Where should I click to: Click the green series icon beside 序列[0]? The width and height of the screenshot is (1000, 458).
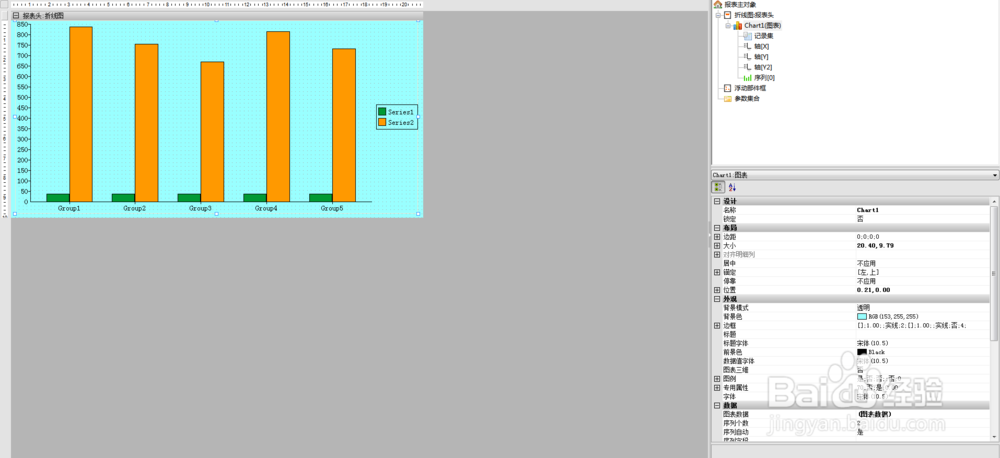747,77
